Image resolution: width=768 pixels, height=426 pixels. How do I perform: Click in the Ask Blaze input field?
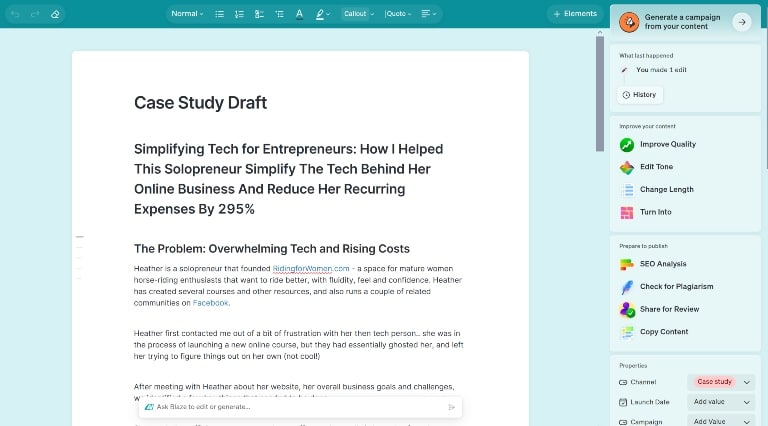point(300,407)
